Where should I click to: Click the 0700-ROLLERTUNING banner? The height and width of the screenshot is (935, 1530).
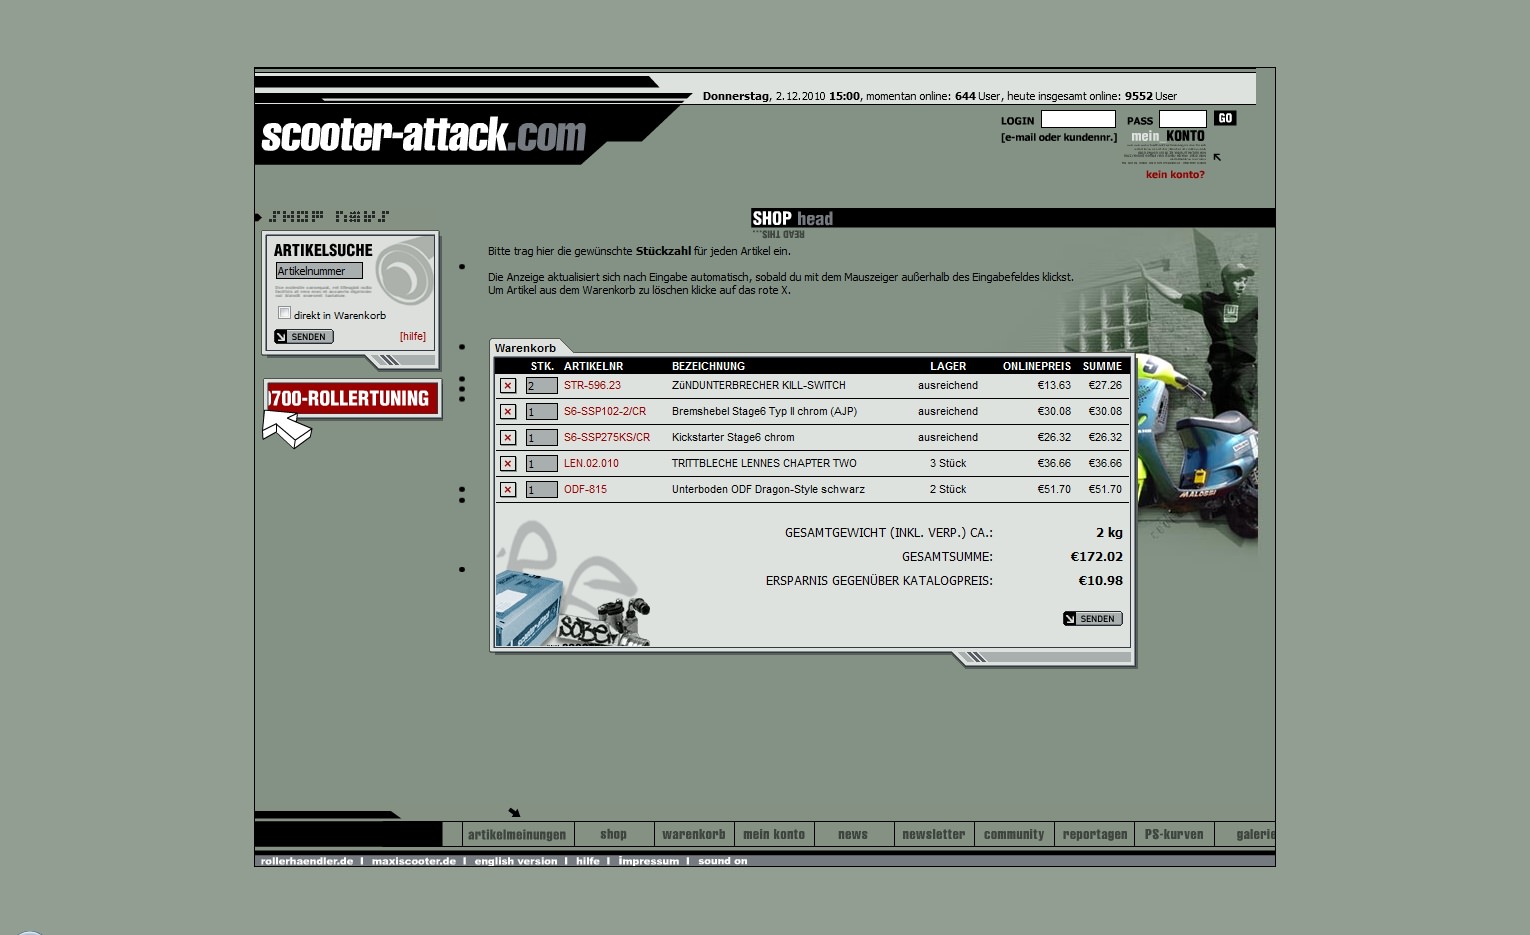pos(351,398)
